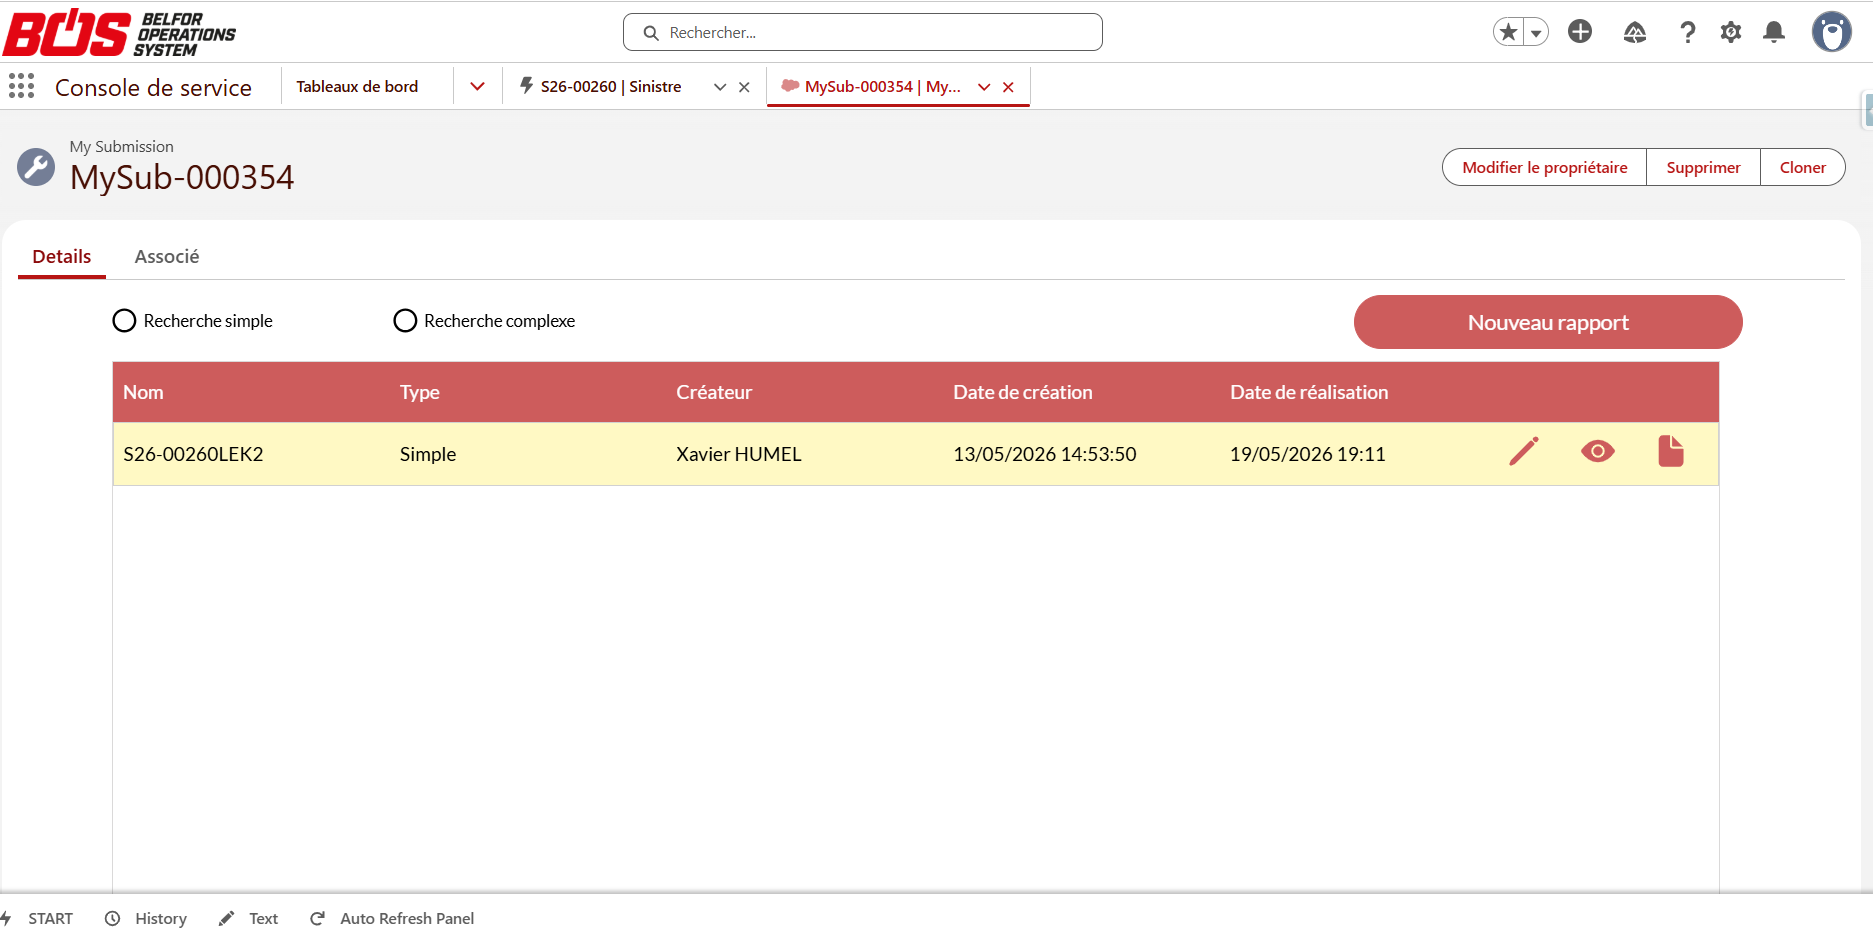Click the Simple type cell
The image size is (1873, 940).
coord(428,454)
